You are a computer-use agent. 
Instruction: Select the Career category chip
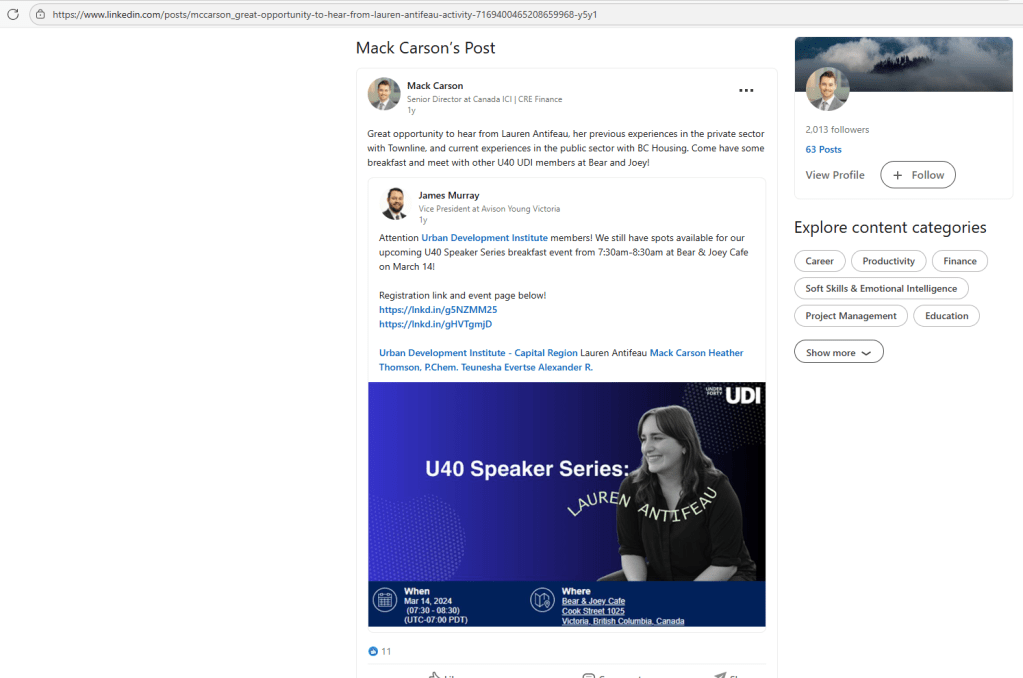(819, 261)
